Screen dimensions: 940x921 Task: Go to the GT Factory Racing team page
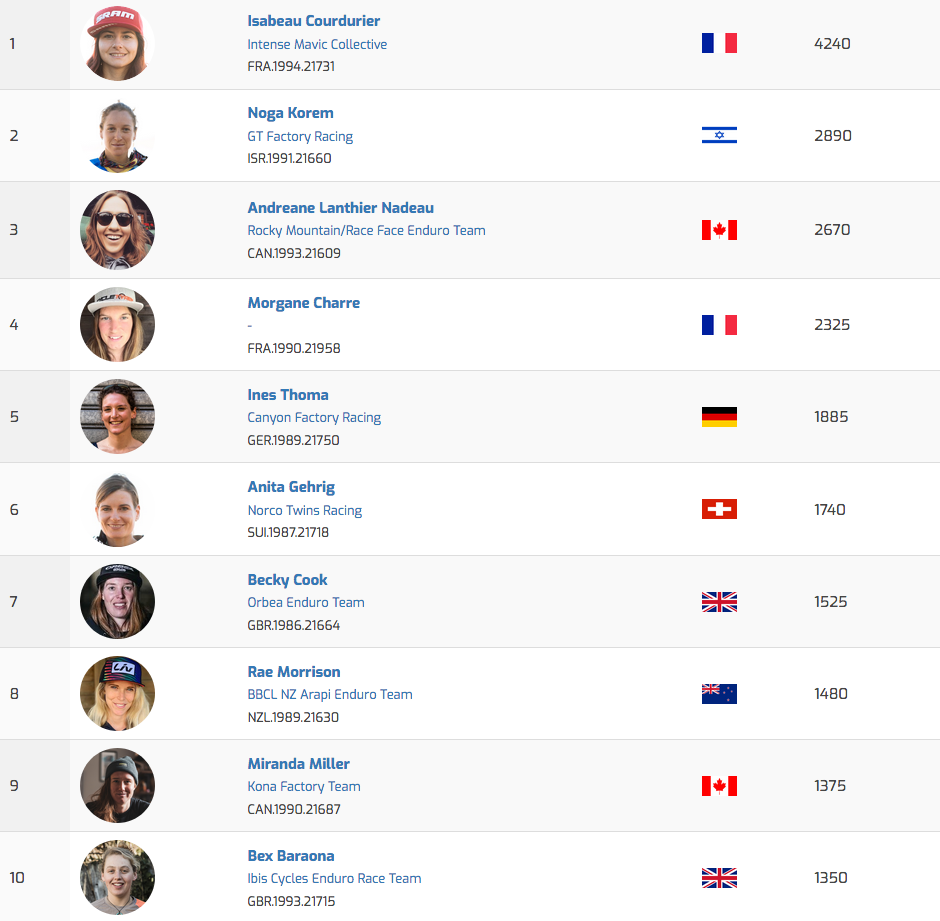300,136
